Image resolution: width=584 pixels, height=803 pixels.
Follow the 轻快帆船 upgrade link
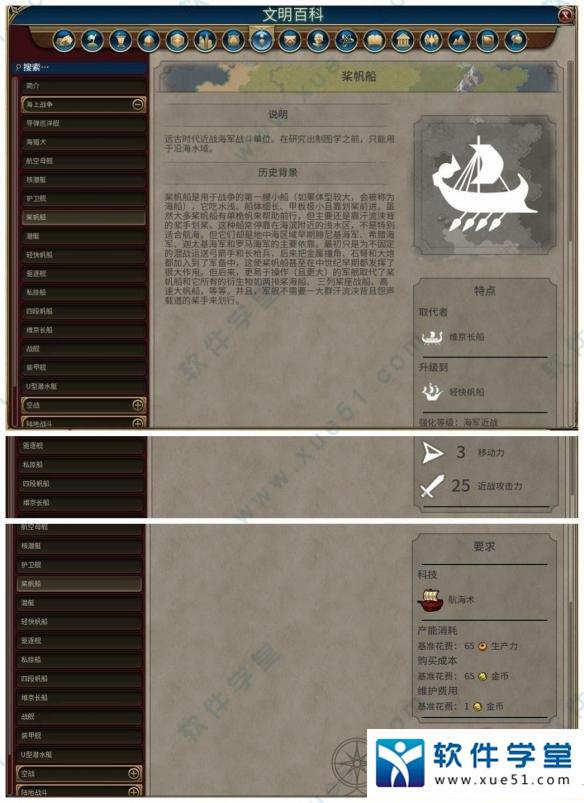pyautogui.click(x=467, y=392)
